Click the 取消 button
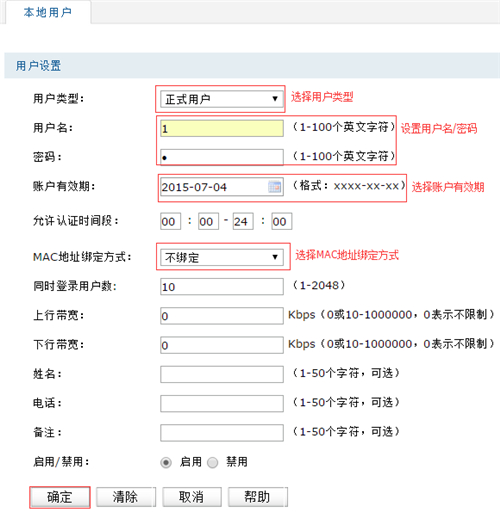This screenshot has width=500, height=512. 192,497
